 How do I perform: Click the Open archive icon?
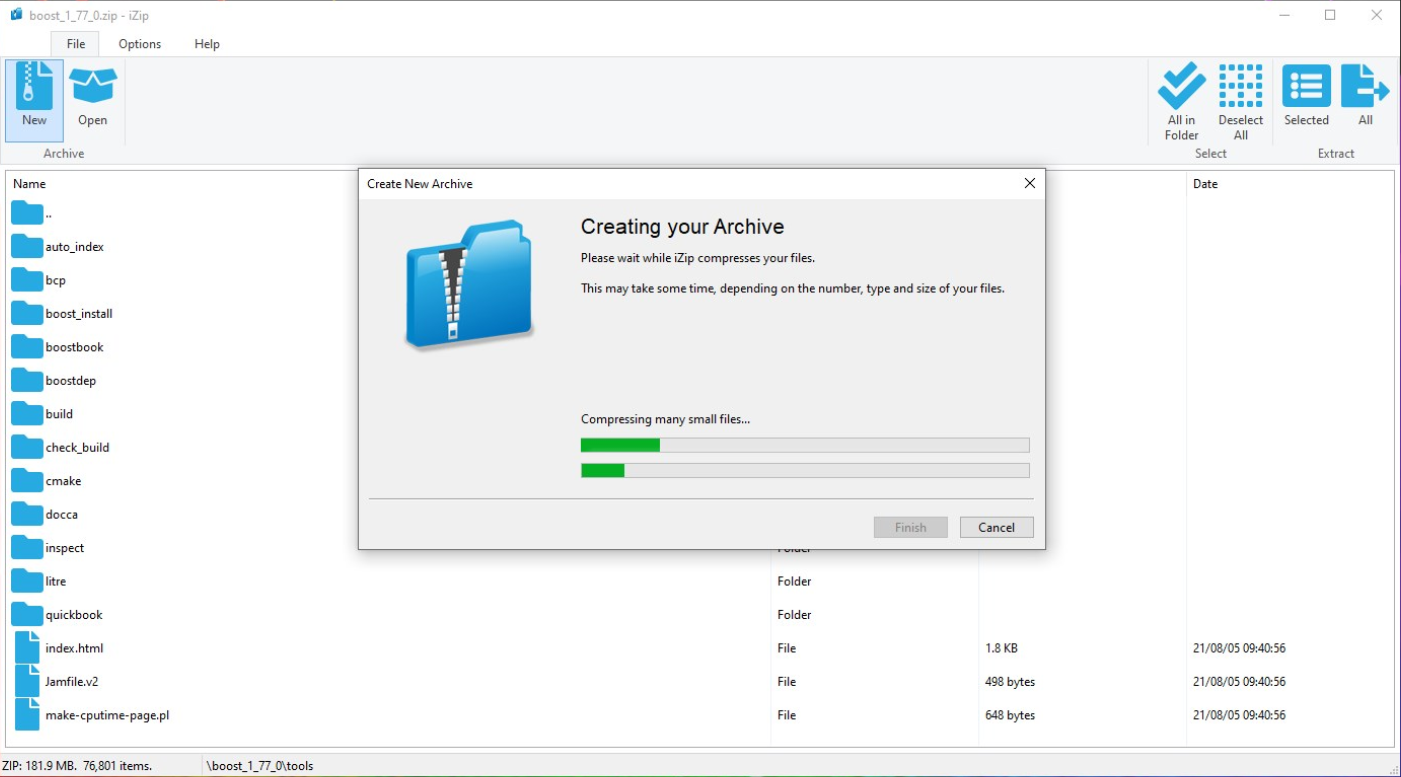[93, 86]
